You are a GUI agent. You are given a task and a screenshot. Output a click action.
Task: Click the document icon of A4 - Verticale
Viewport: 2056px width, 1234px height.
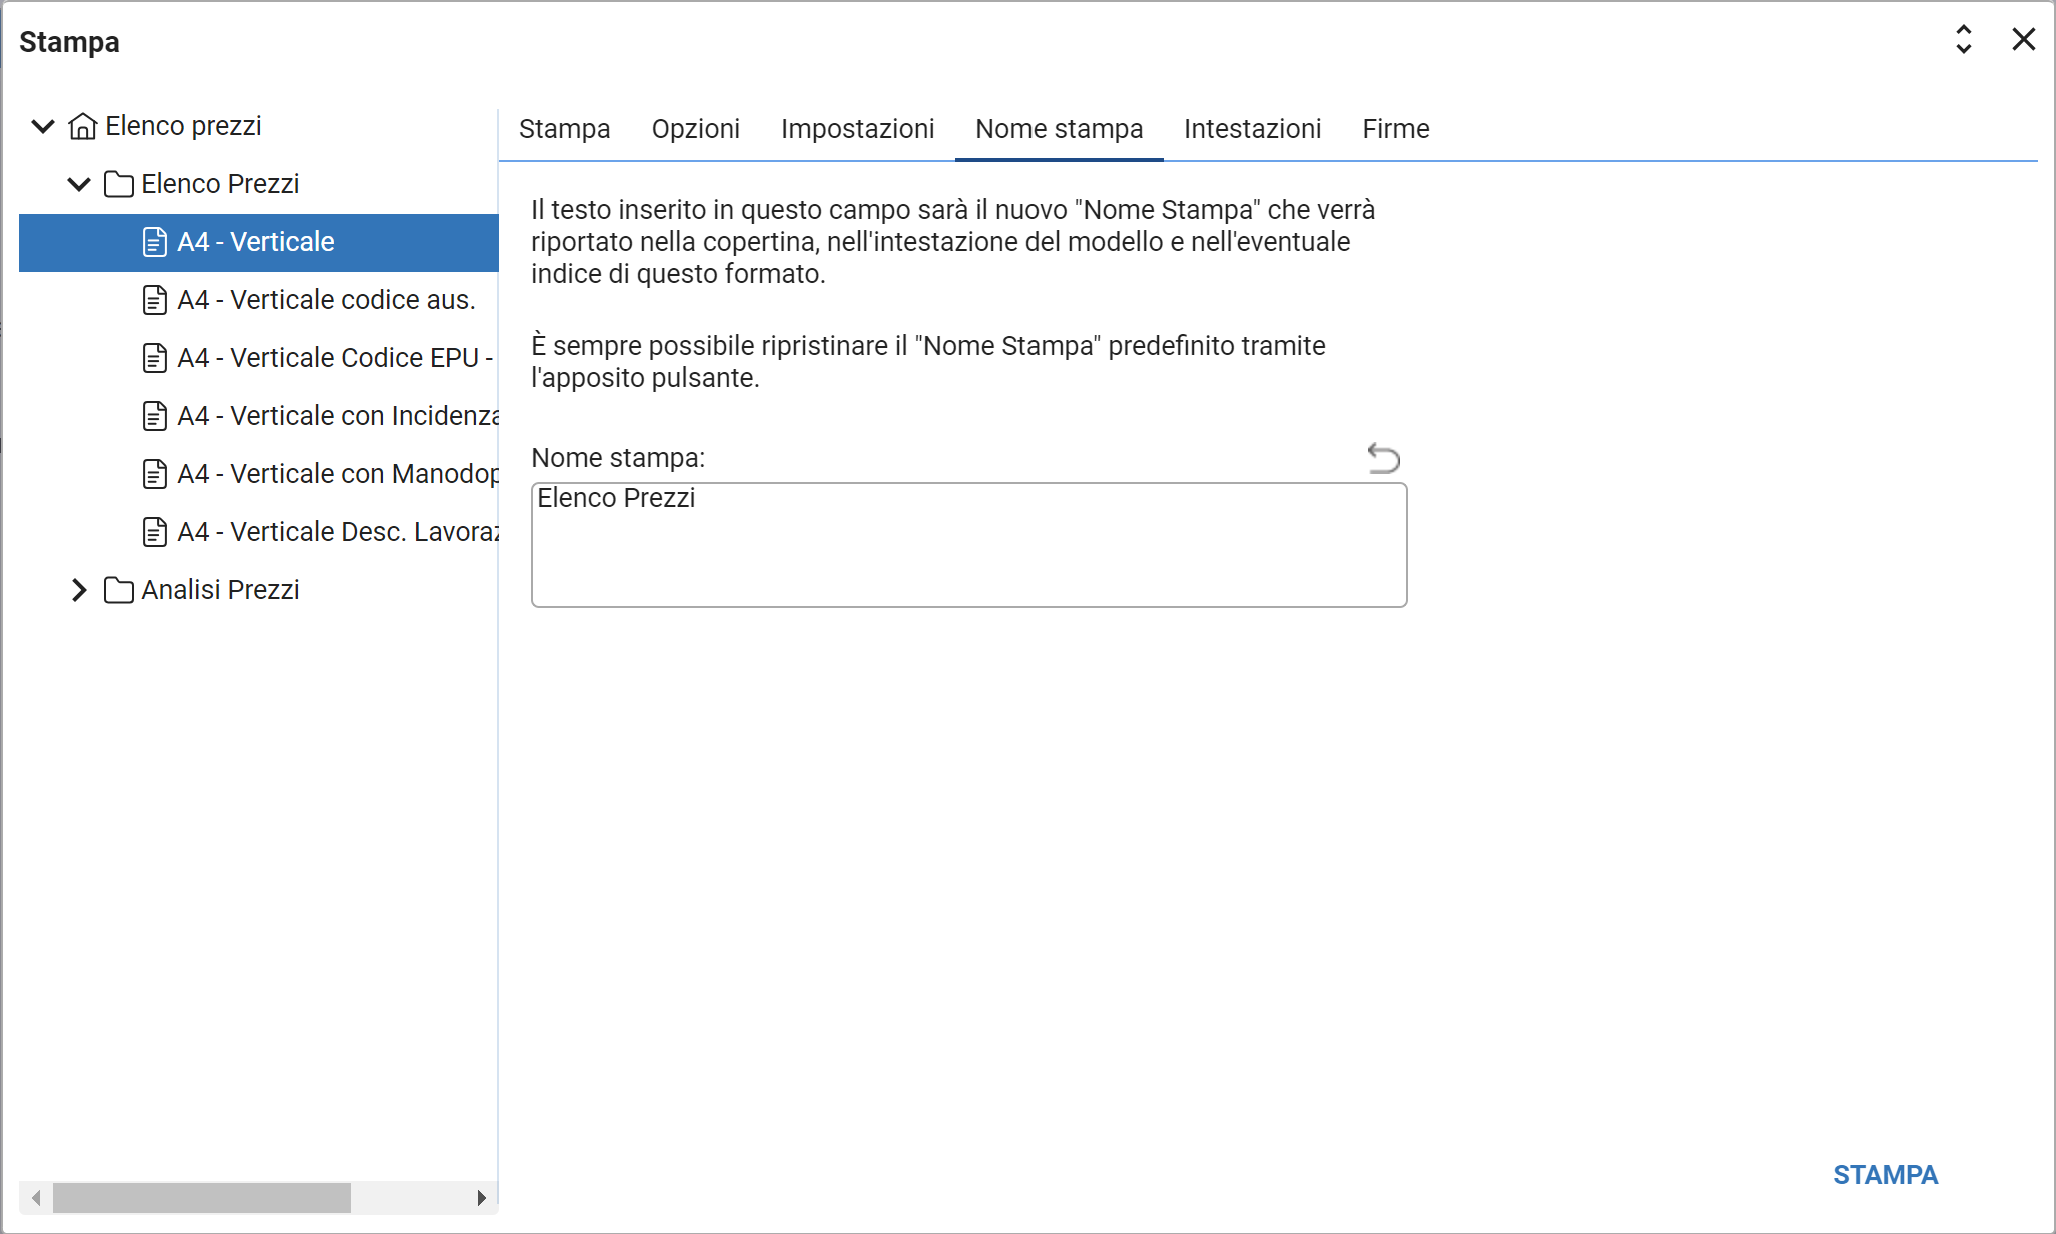155,242
